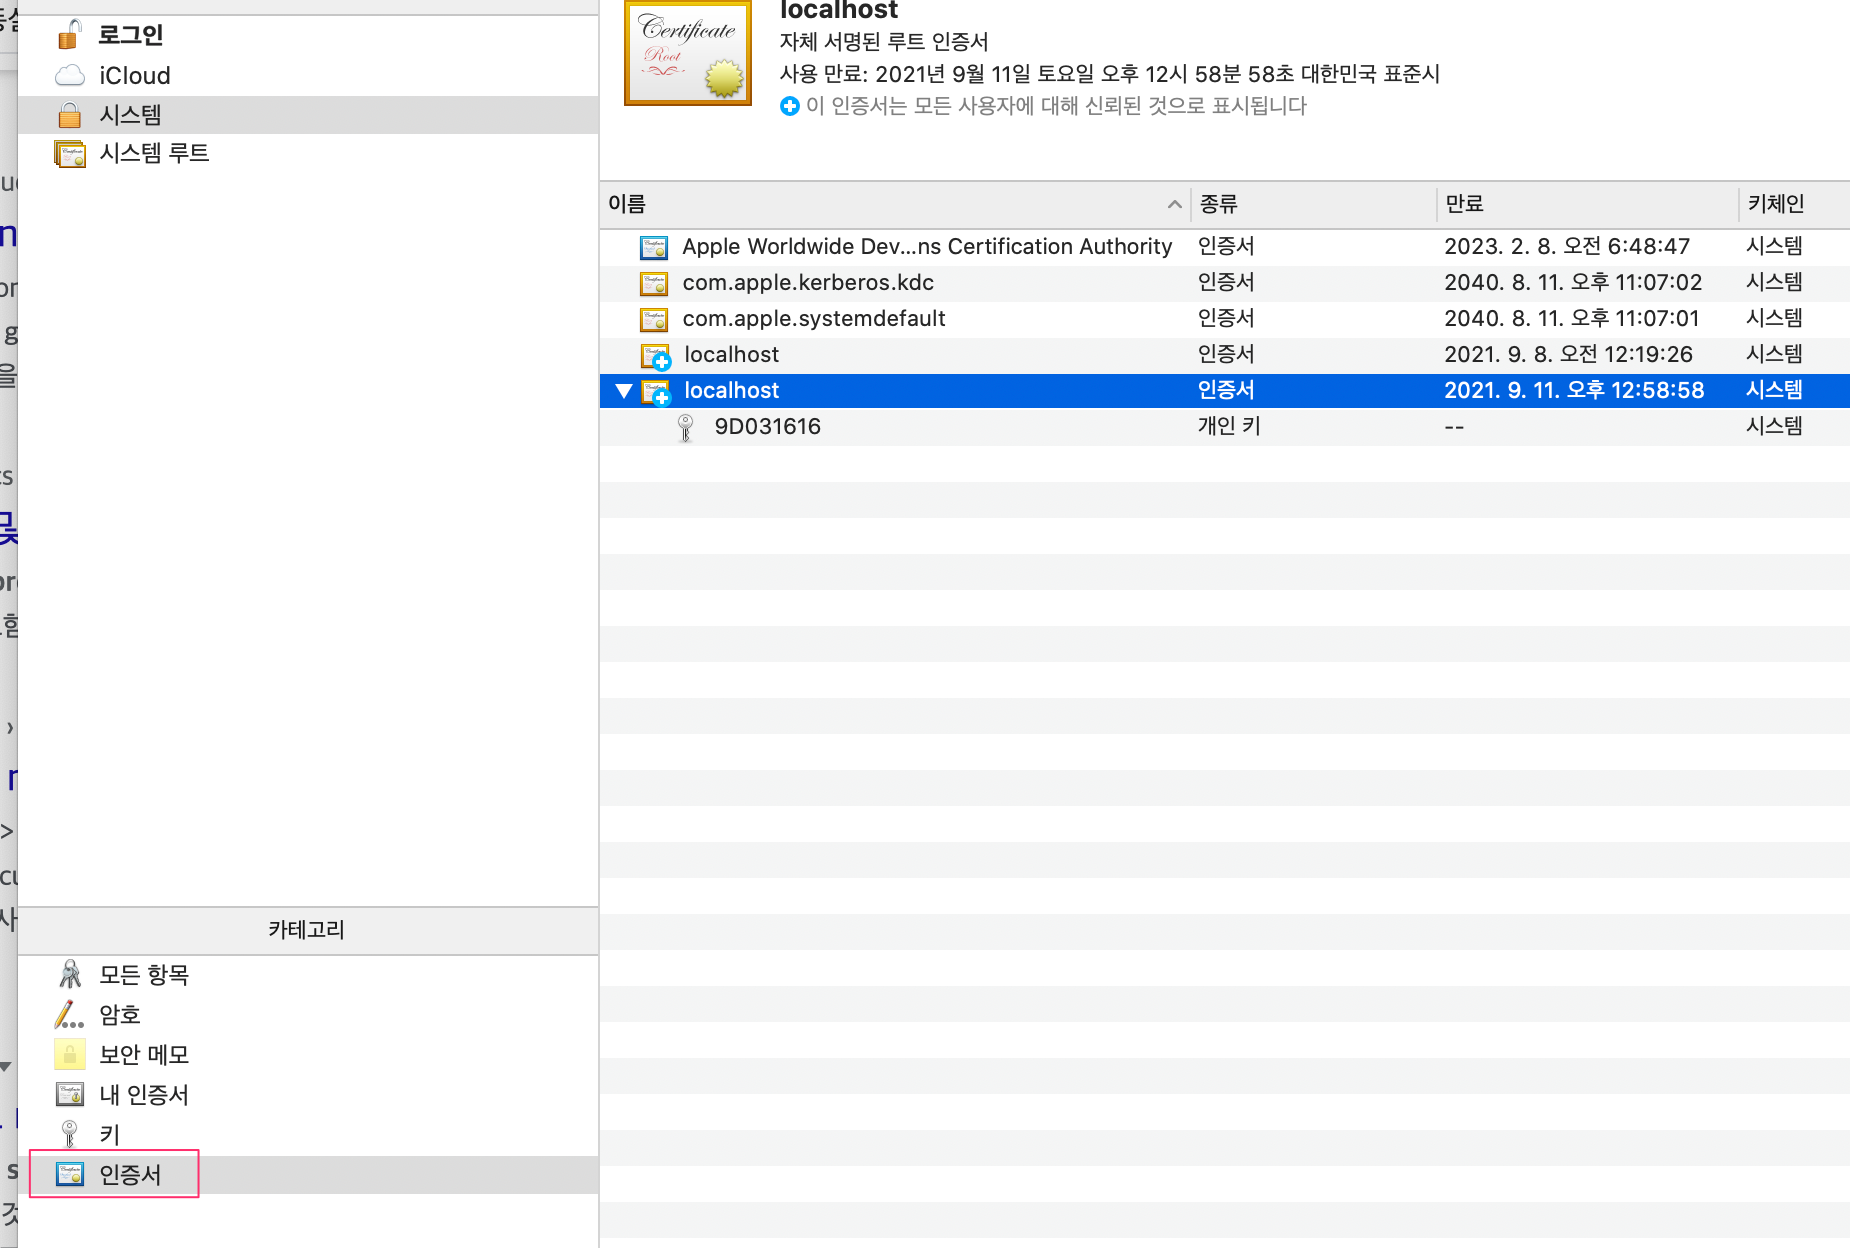The height and width of the screenshot is (1248, 1850).
Task: Collapse the selected localhost certificate row
Action: 624,391
